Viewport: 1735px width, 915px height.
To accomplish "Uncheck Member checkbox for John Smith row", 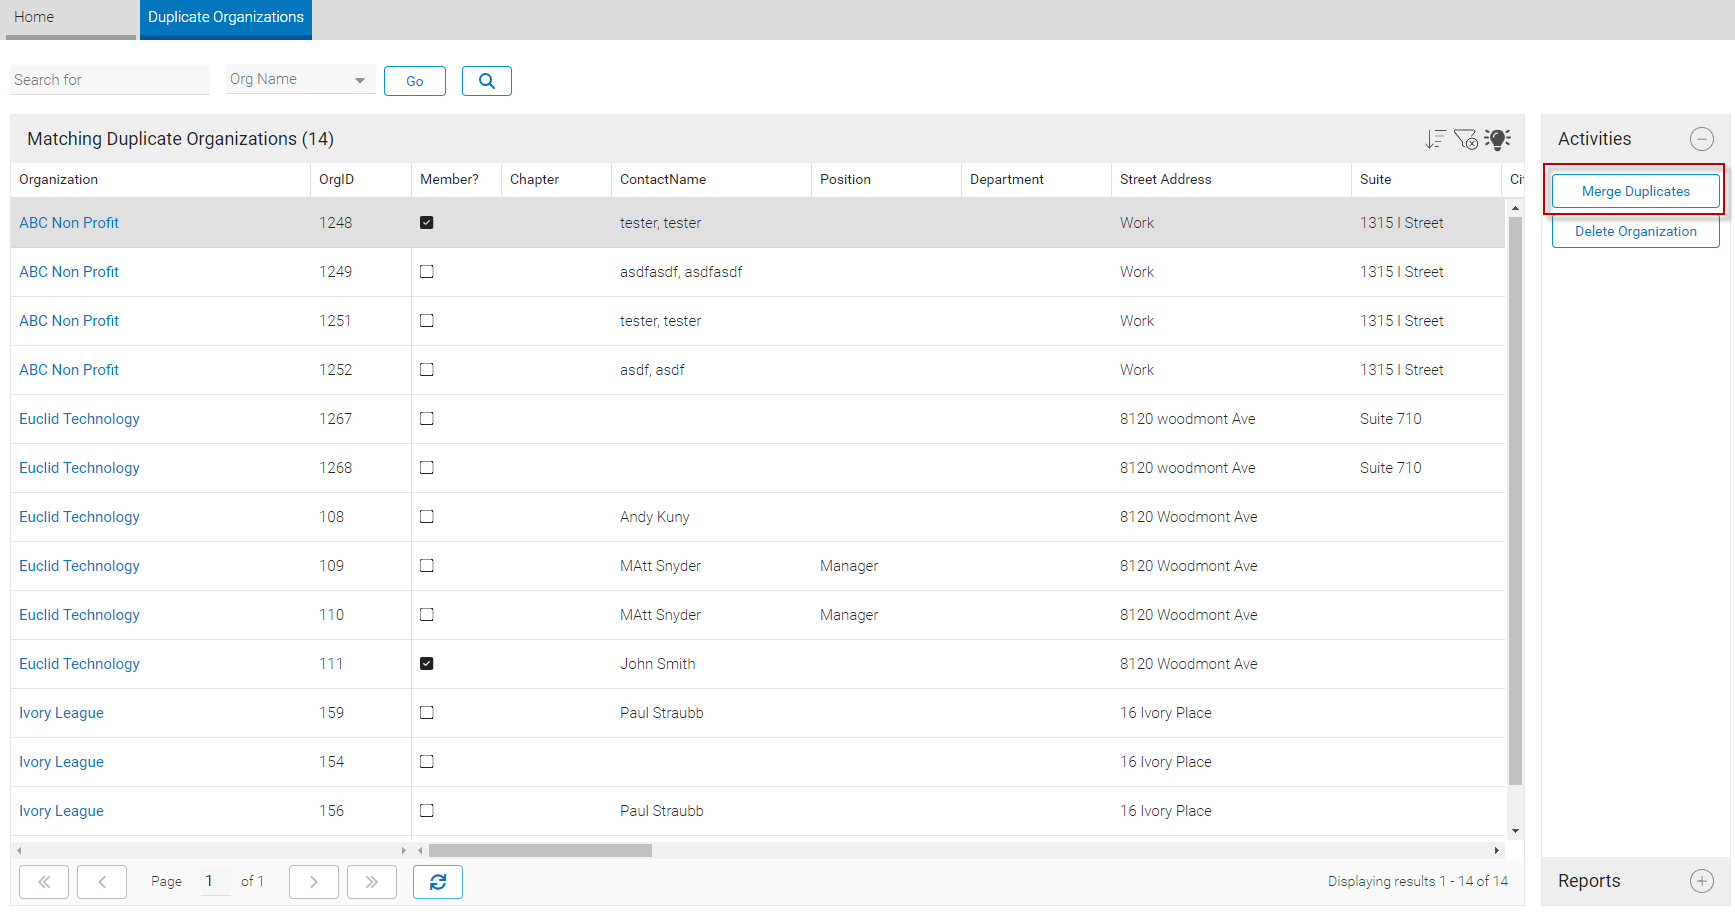I will click(427, 664).
